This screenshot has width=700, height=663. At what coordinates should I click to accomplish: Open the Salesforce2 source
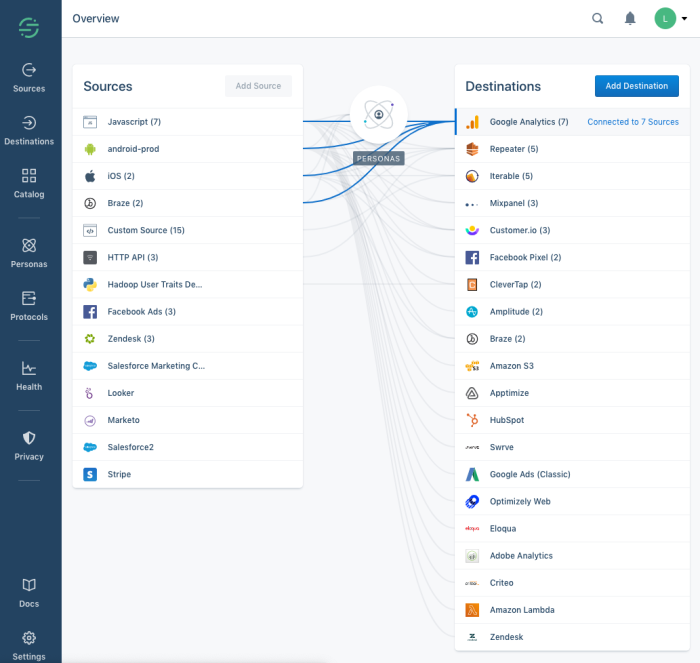click(x=188, y=447)
